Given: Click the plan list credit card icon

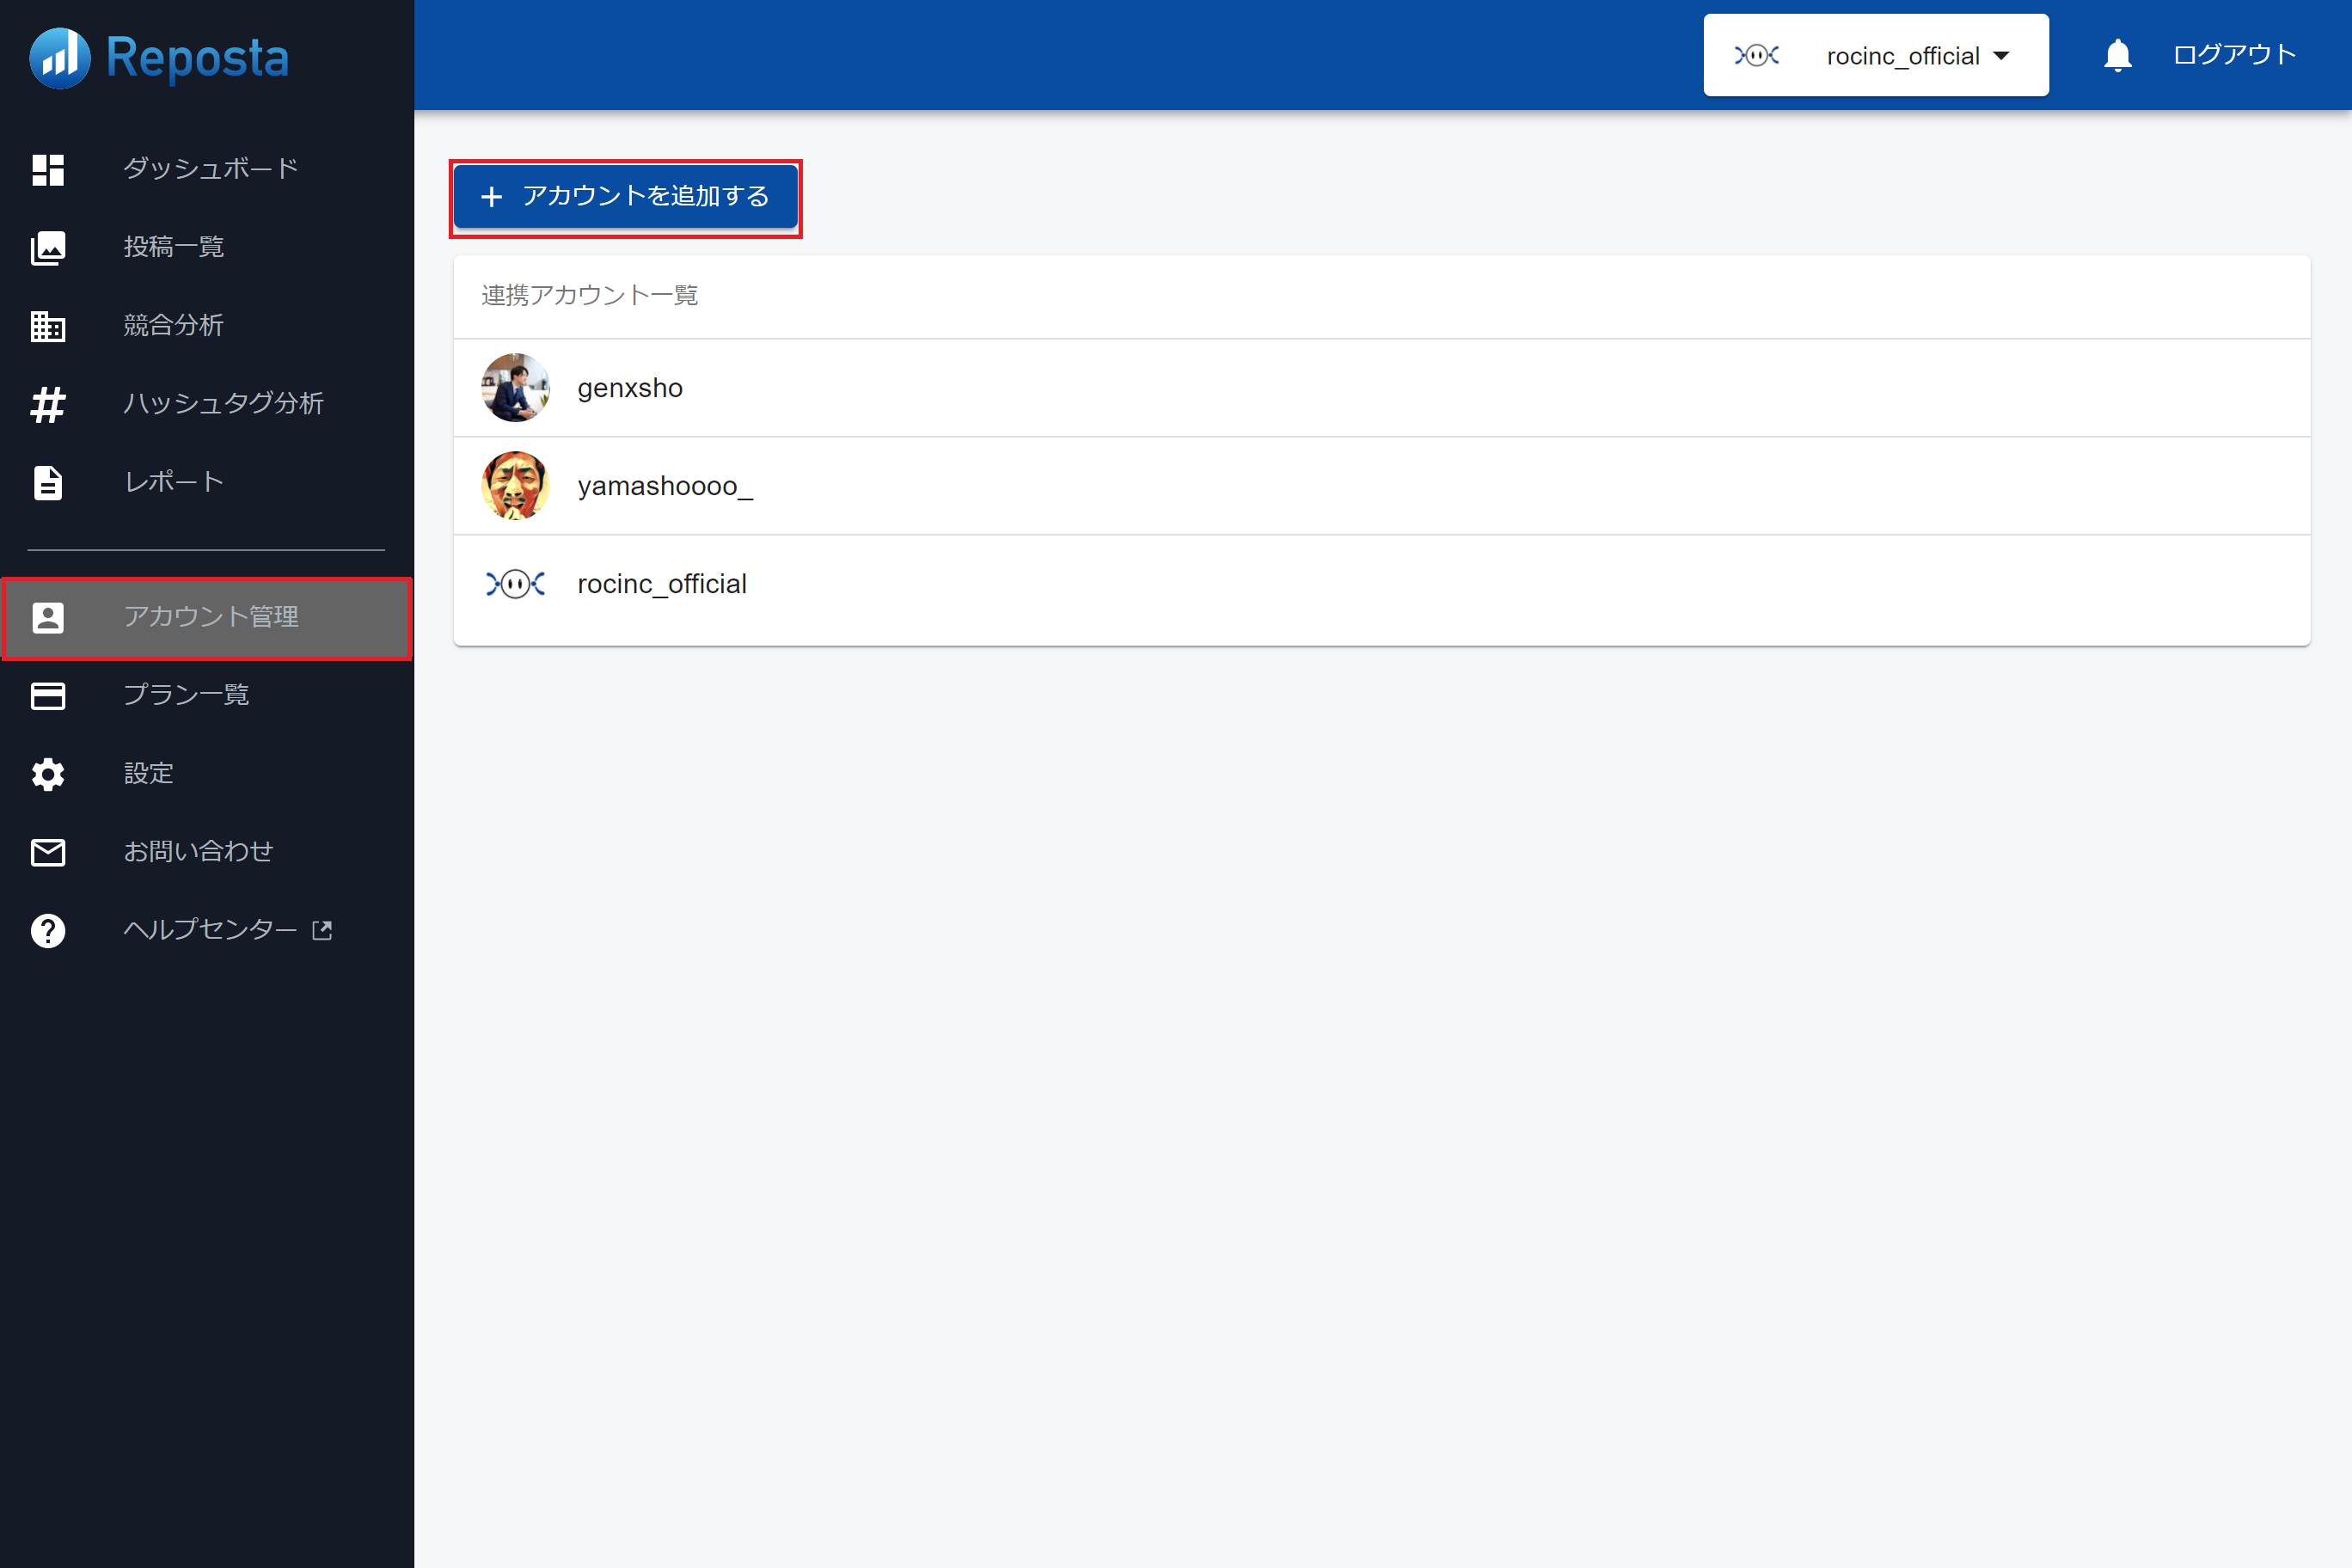Looking at the screenshot, I should [x=48, y=695].
